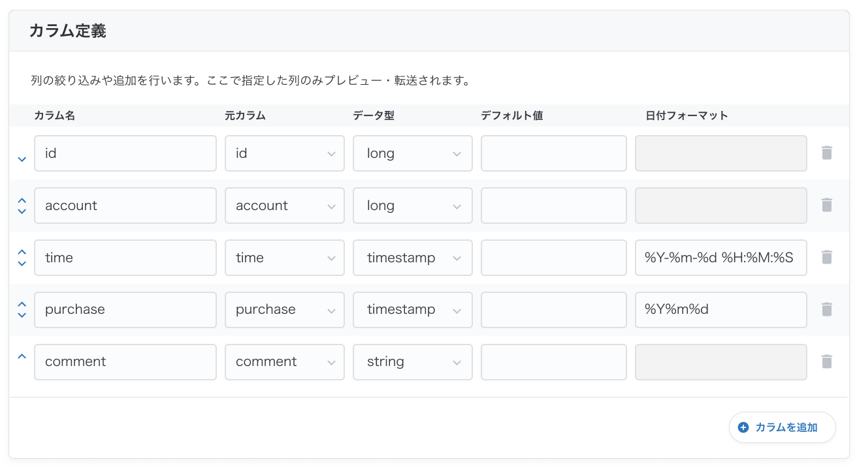The image size is (857, 475).
Task: Click the カラムを追加 button
Action: [782, 427]
